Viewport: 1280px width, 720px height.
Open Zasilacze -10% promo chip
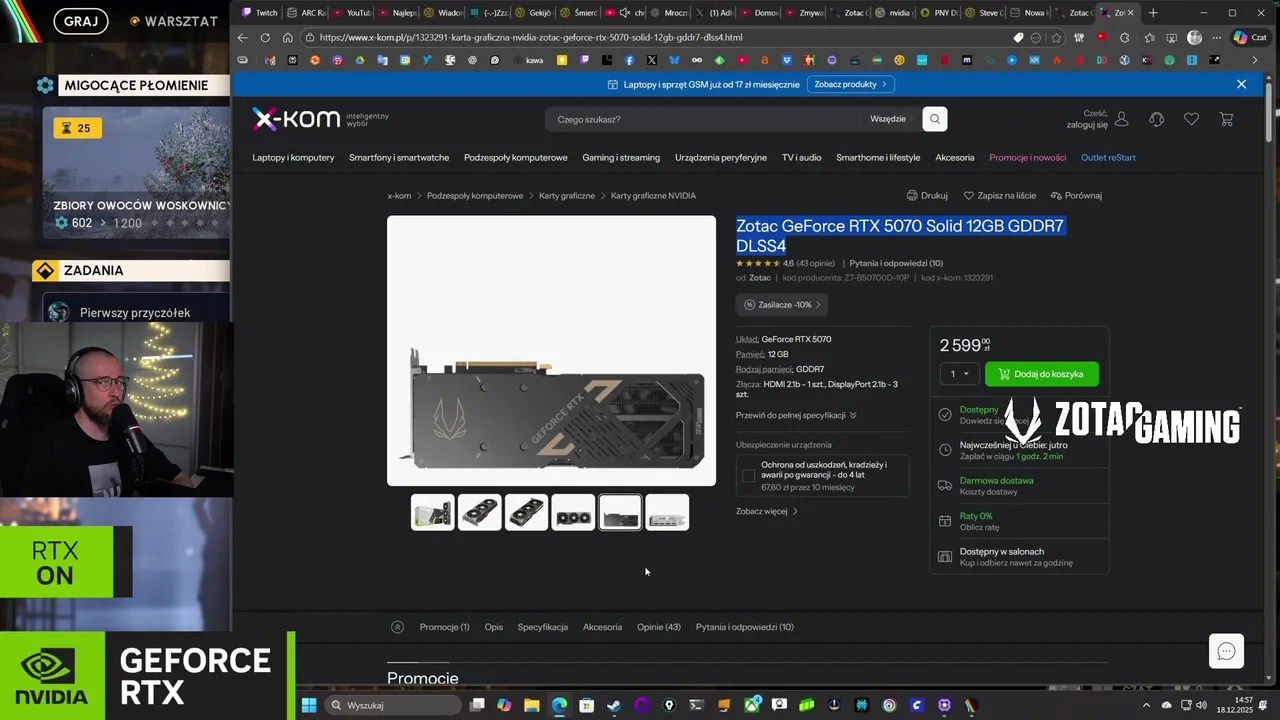point(782,305)
